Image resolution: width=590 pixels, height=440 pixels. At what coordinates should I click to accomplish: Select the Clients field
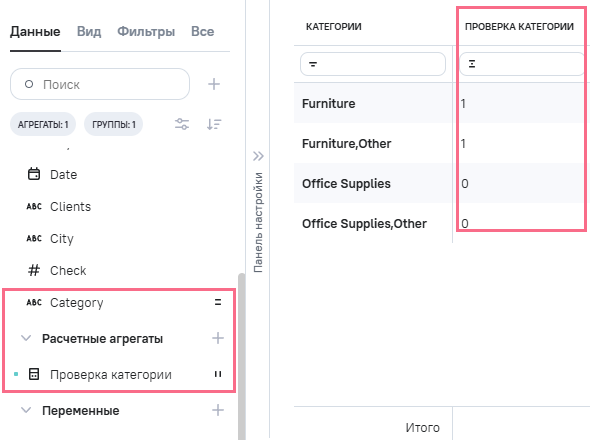click(x=70, y=206)
